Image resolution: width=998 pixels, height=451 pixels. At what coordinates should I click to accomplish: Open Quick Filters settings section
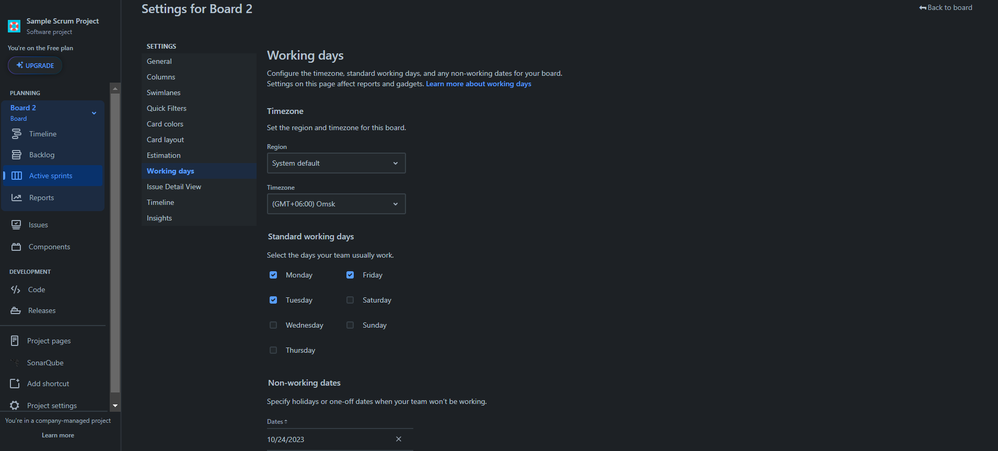coord(199,109)
